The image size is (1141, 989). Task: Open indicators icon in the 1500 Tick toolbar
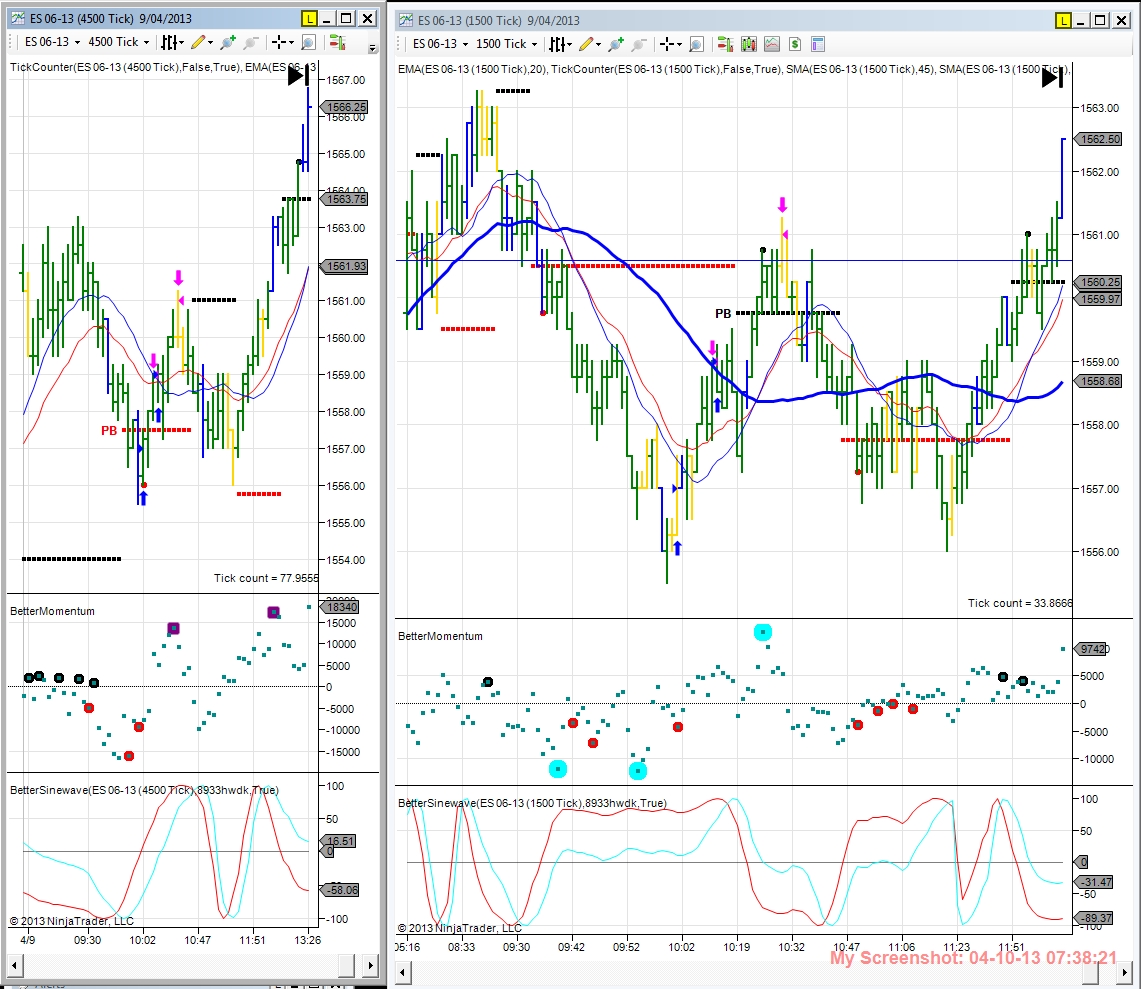(771, 44)
